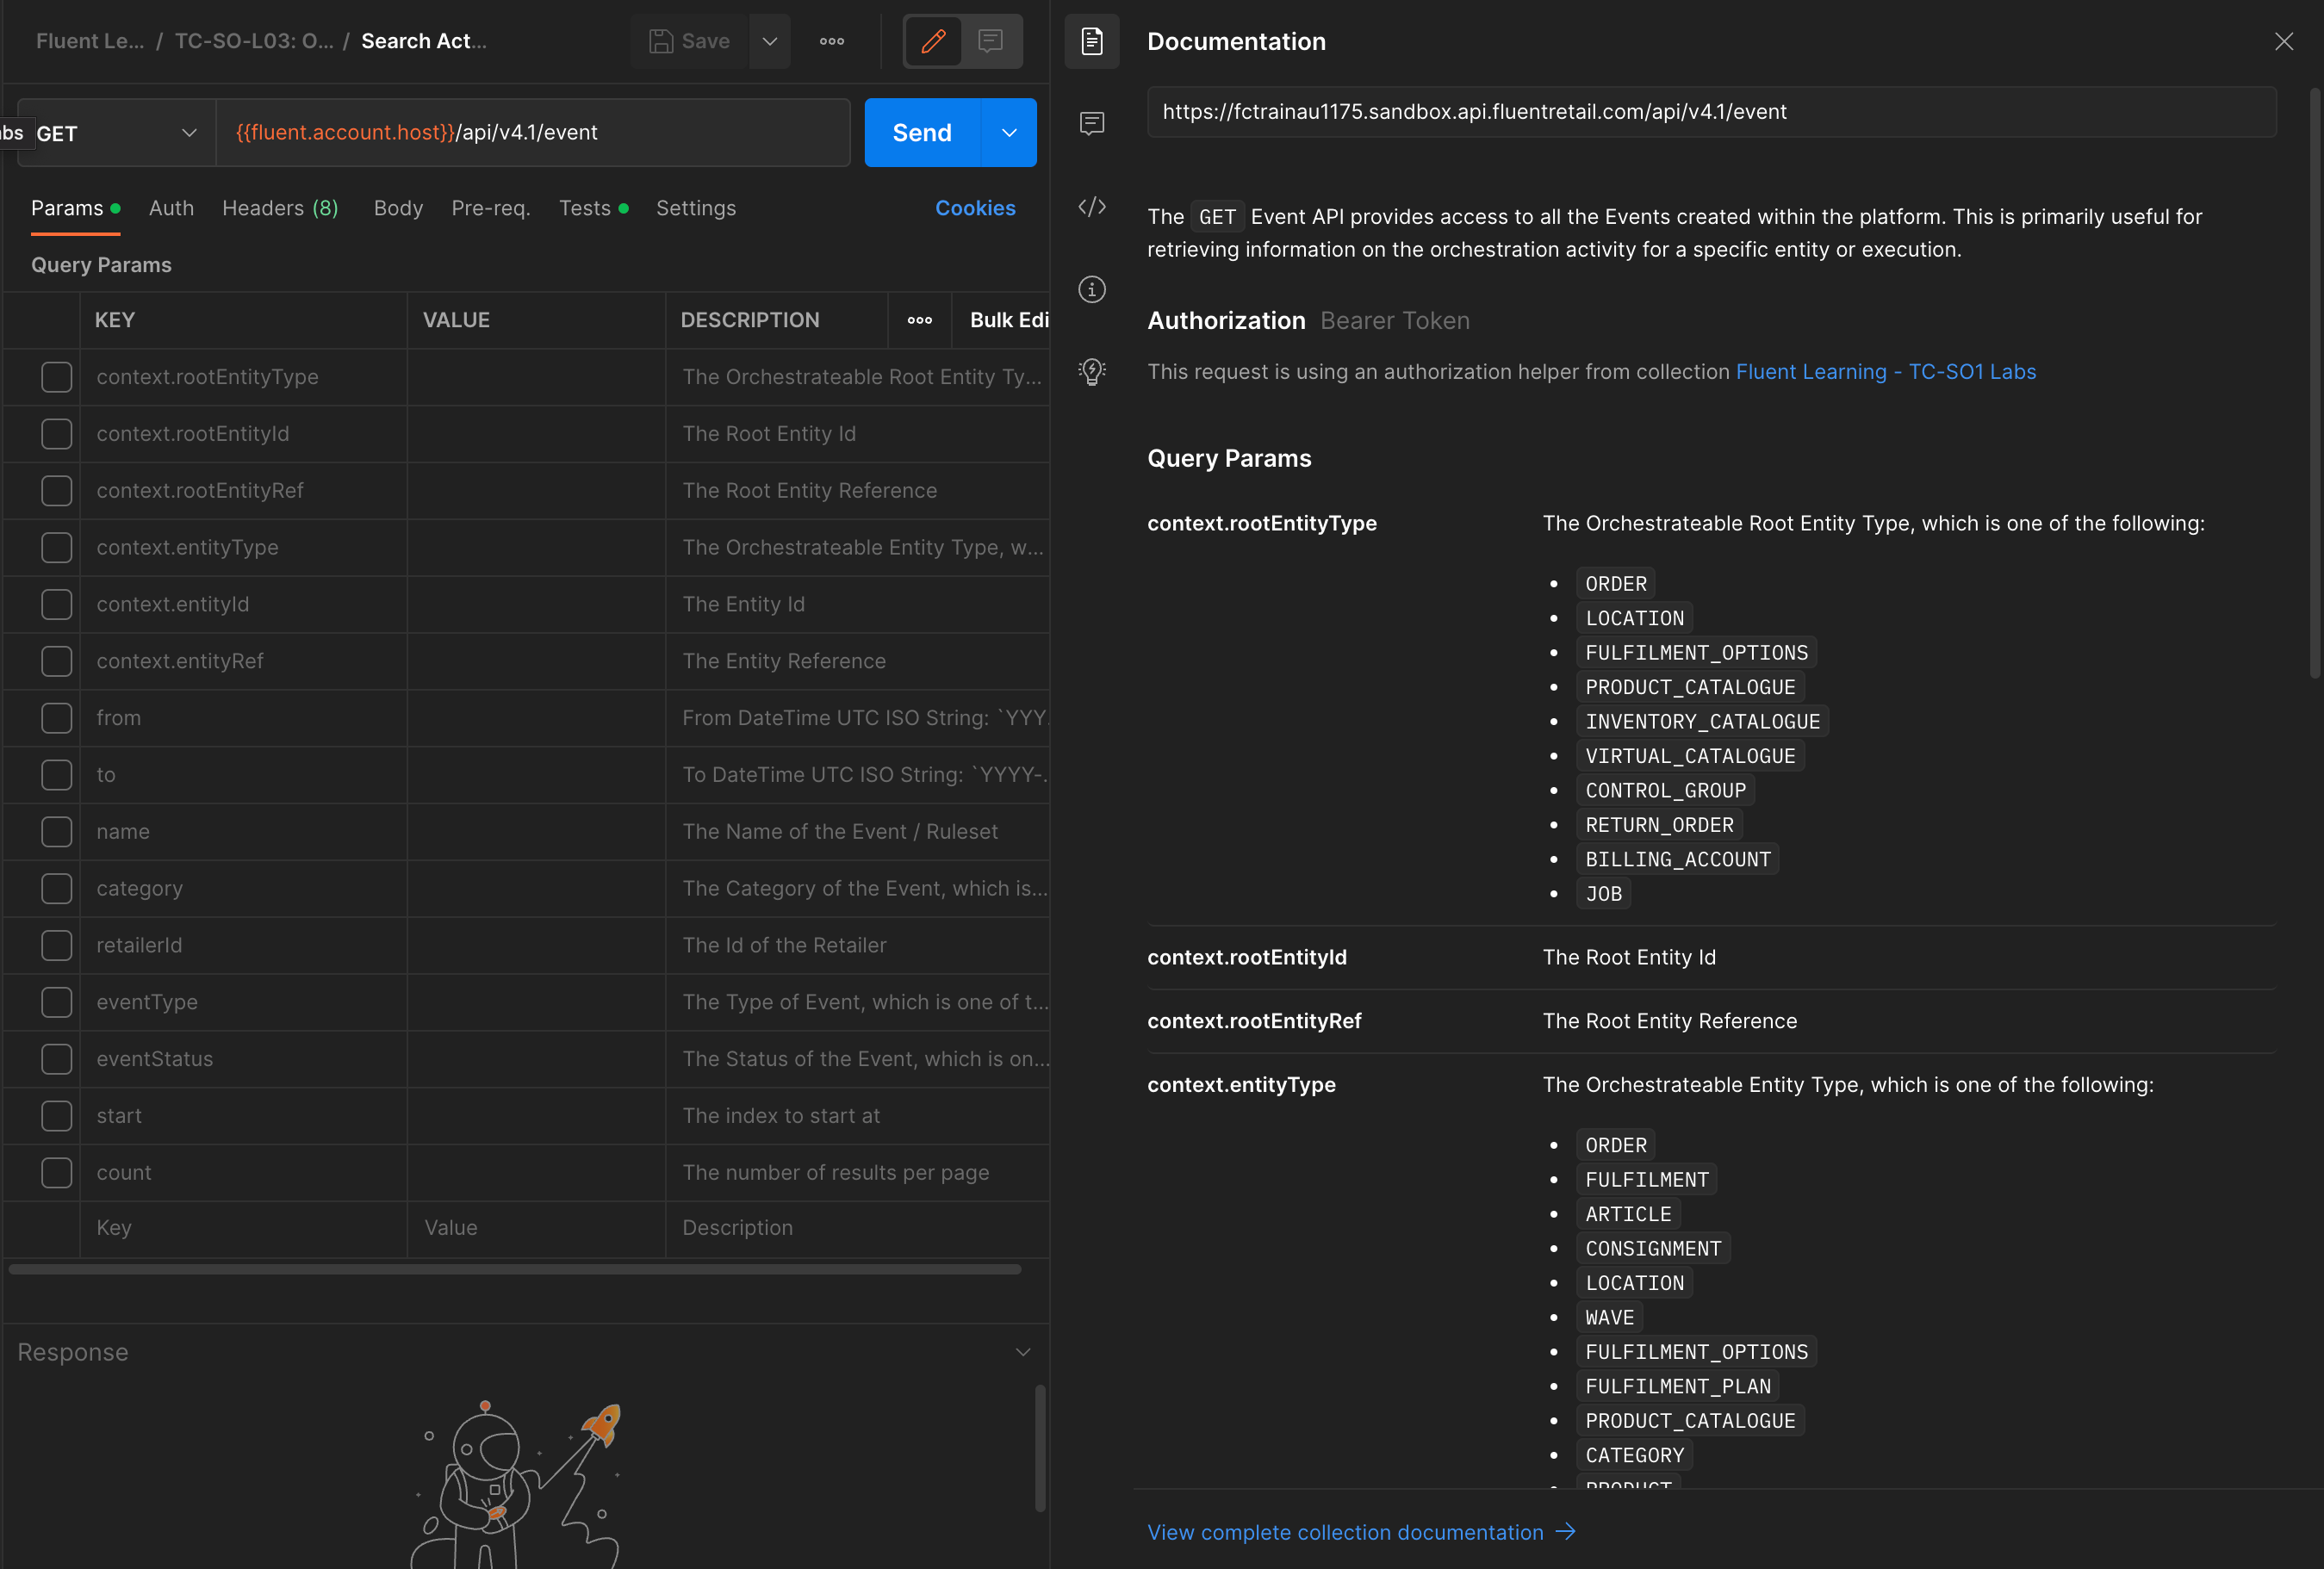Enable the retailerId parameter checkbox
The image size is (2324, 1569).
56,945
